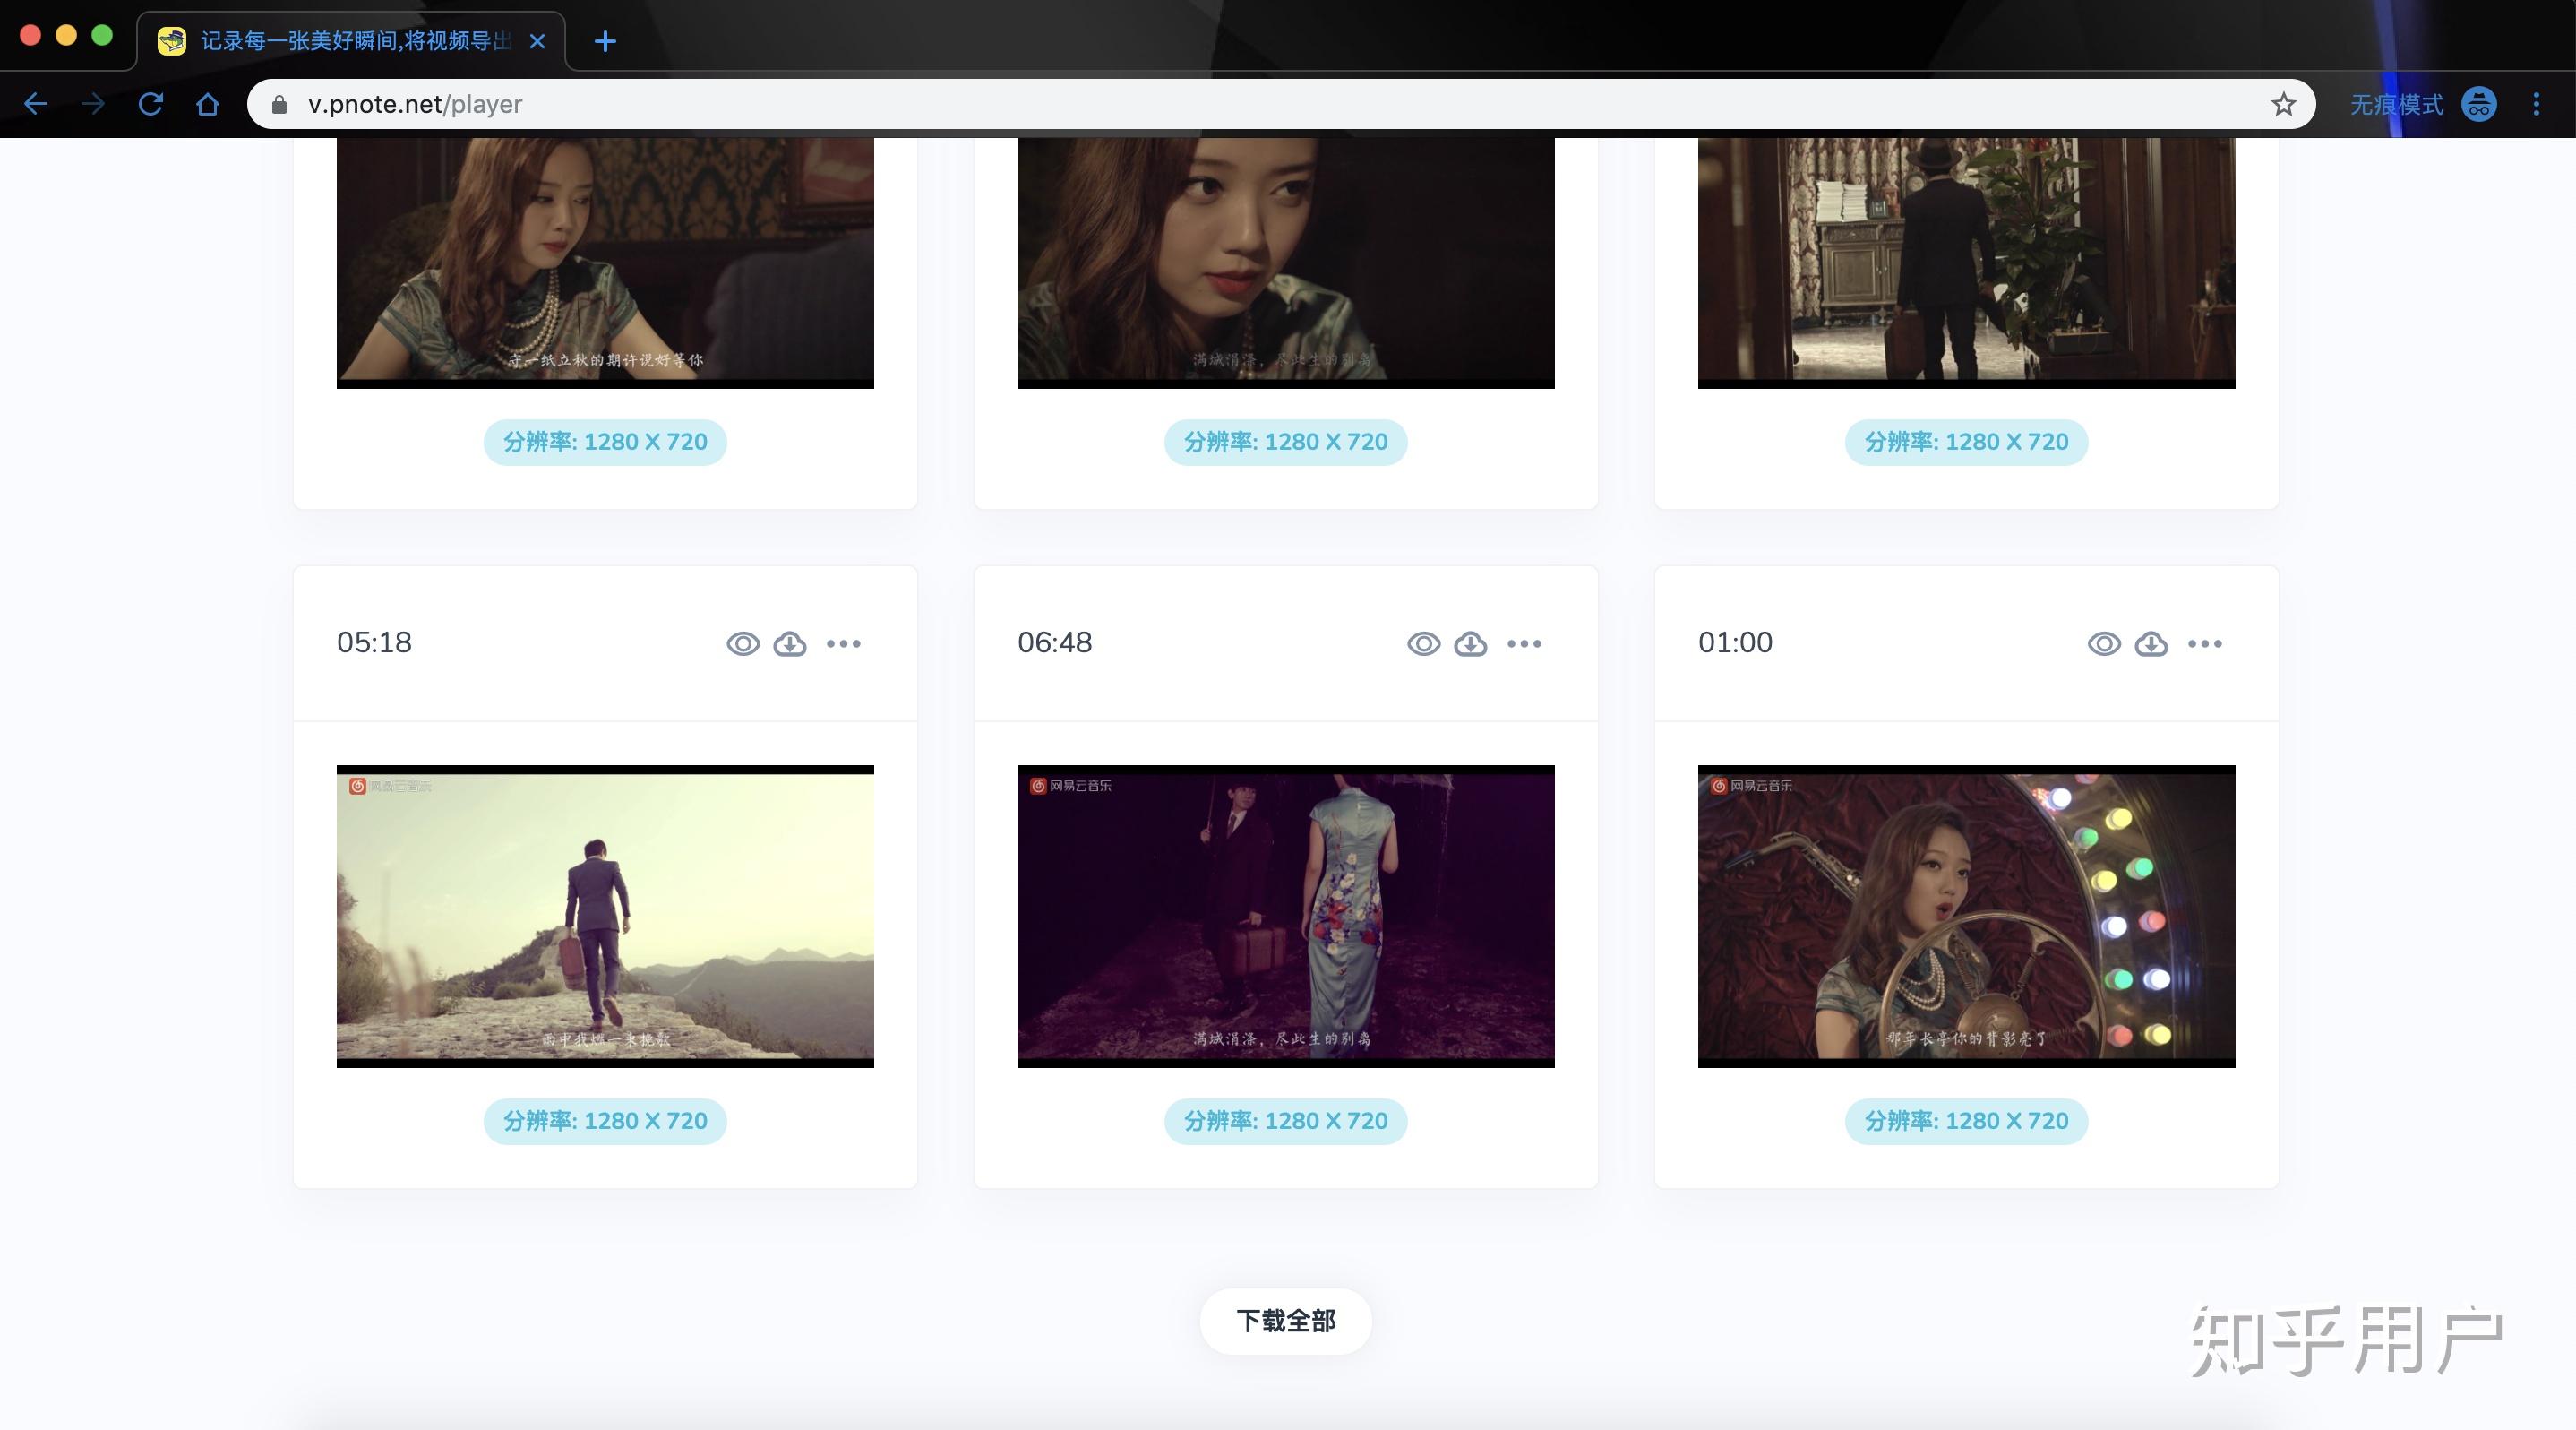The width and height of the screenshot is (2576, 1430).
Task: Download the 06:48 screenshot via cloud icon
Action: [1470, 643]
